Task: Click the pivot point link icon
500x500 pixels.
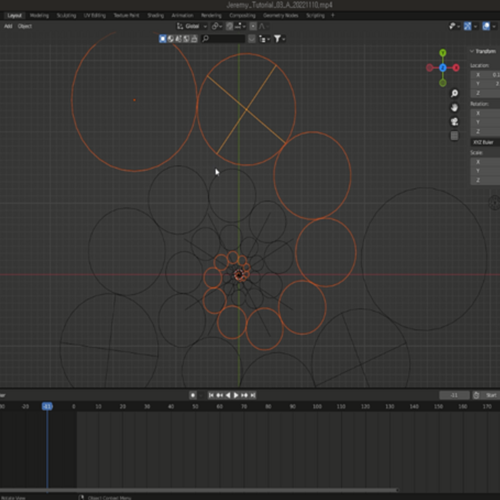Action: click(217, 26)
